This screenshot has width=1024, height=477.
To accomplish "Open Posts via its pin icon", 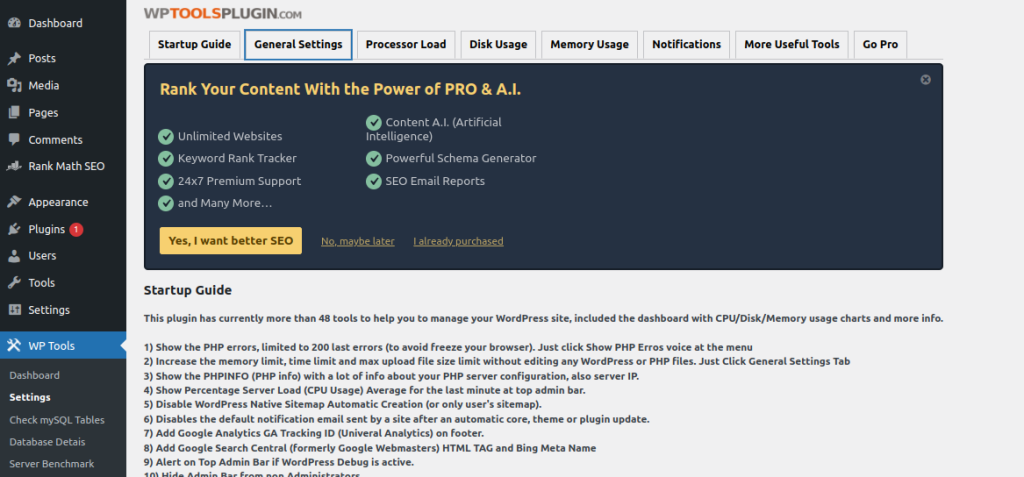I will coord(14,59).
